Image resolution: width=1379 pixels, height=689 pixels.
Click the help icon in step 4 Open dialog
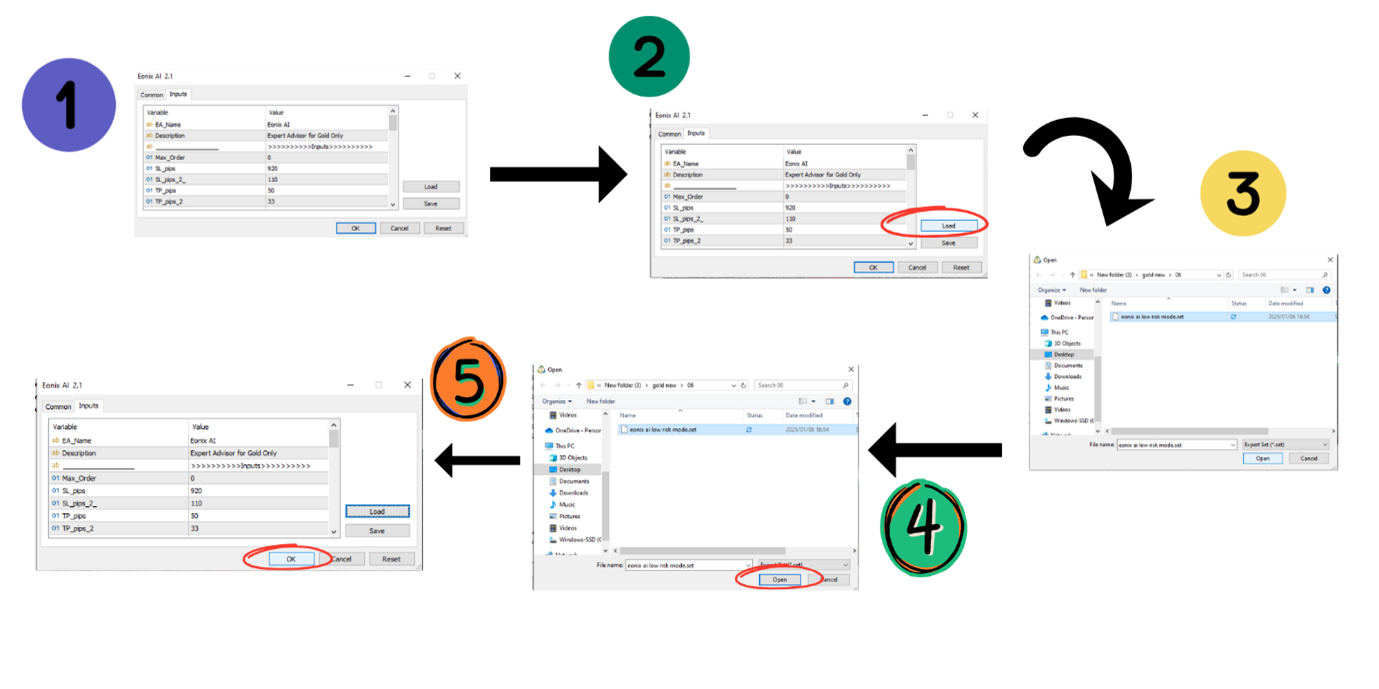click(847, 401)
